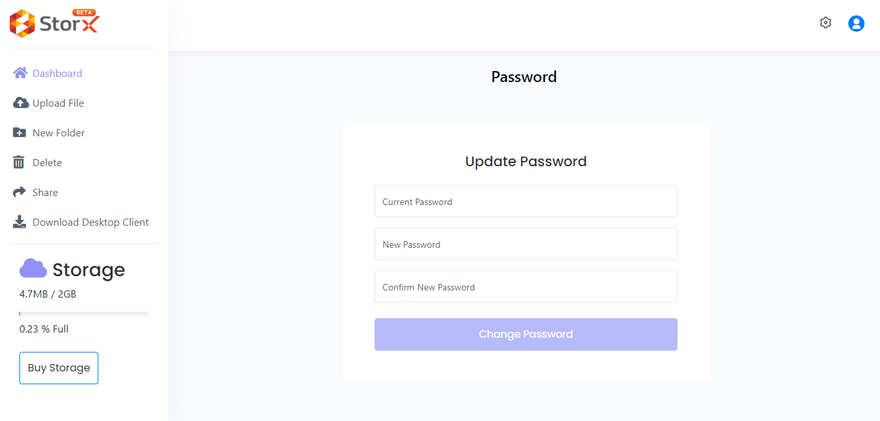Screen dimensions: 880x421
Task: Click the Share arrow icon
Action: click(x=19, y=192)
